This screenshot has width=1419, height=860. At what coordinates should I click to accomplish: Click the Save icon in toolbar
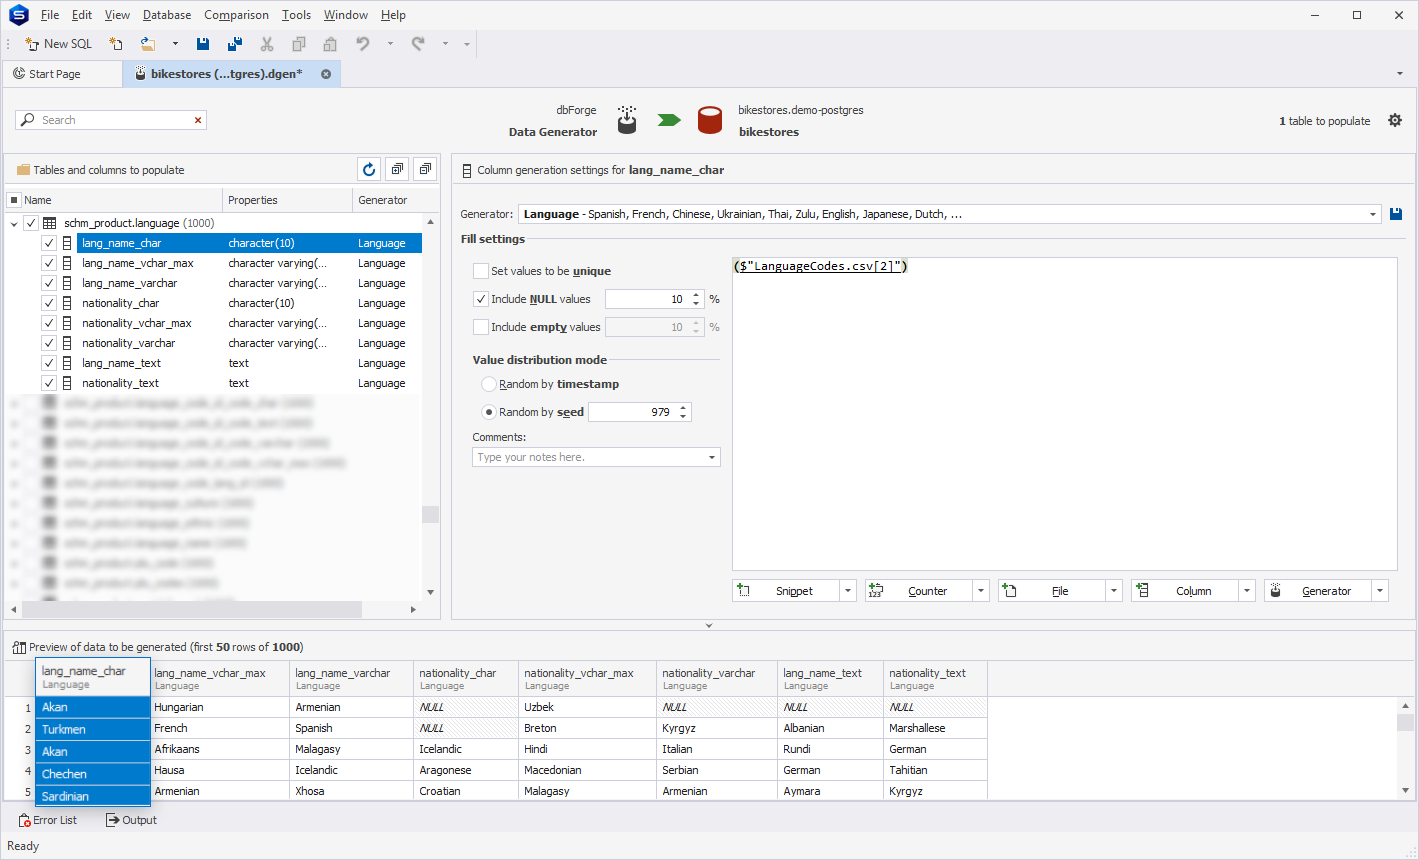pos(203,44)
